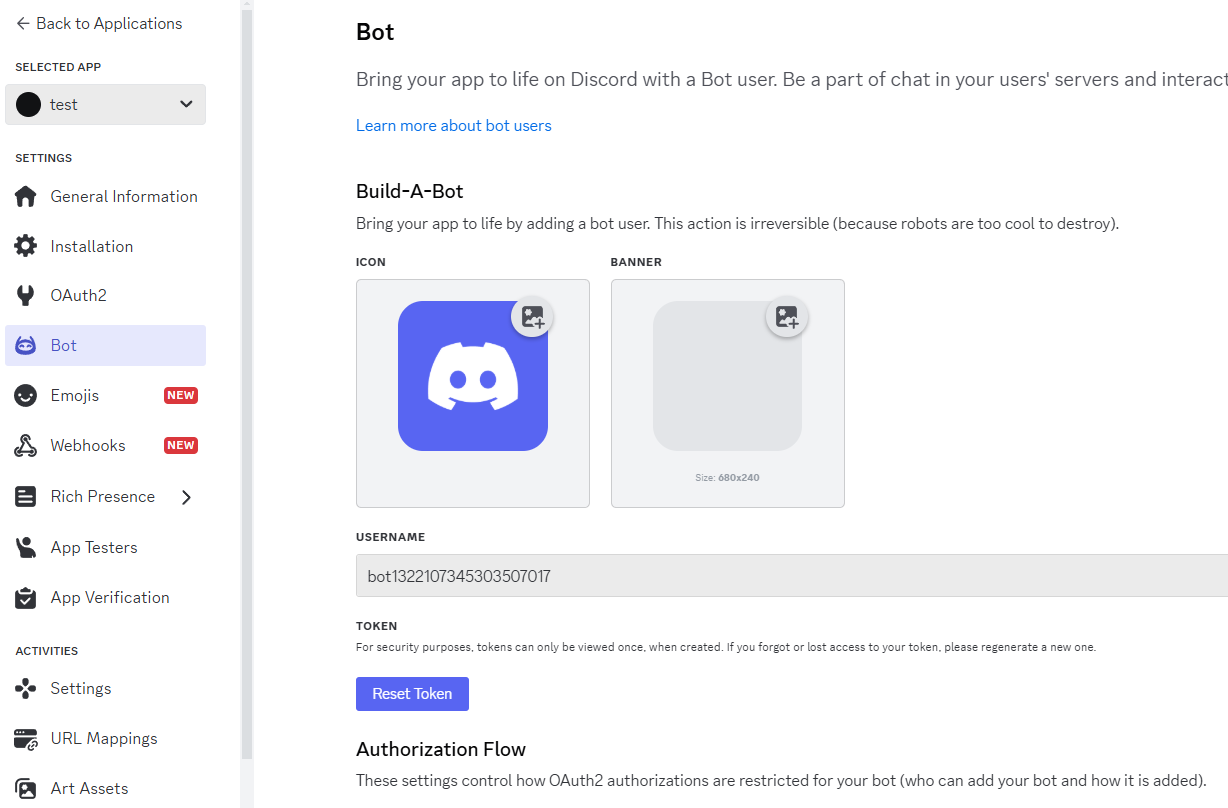Click the upload image icon on bot icon
This screenshot has height=808, width=1228.
pyautogui.click(x=532, y=317)
